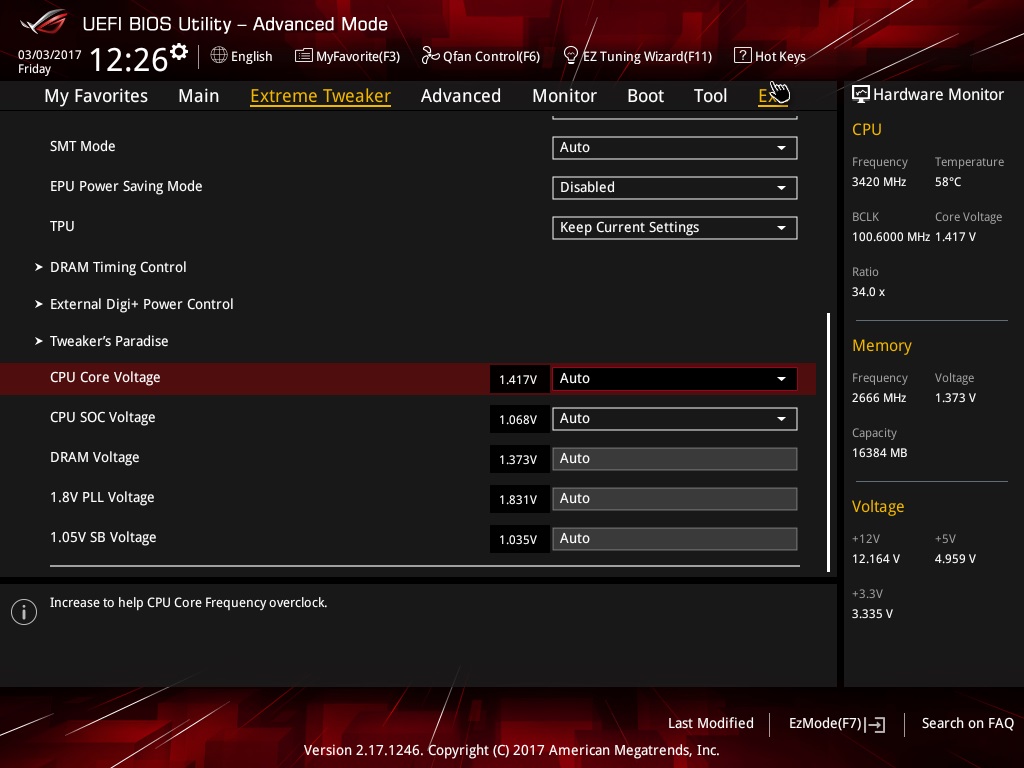Viewport: 1024px width, 768px height.
Task: Select the EPU Power Saving Mode label
Action: (126, 186)
